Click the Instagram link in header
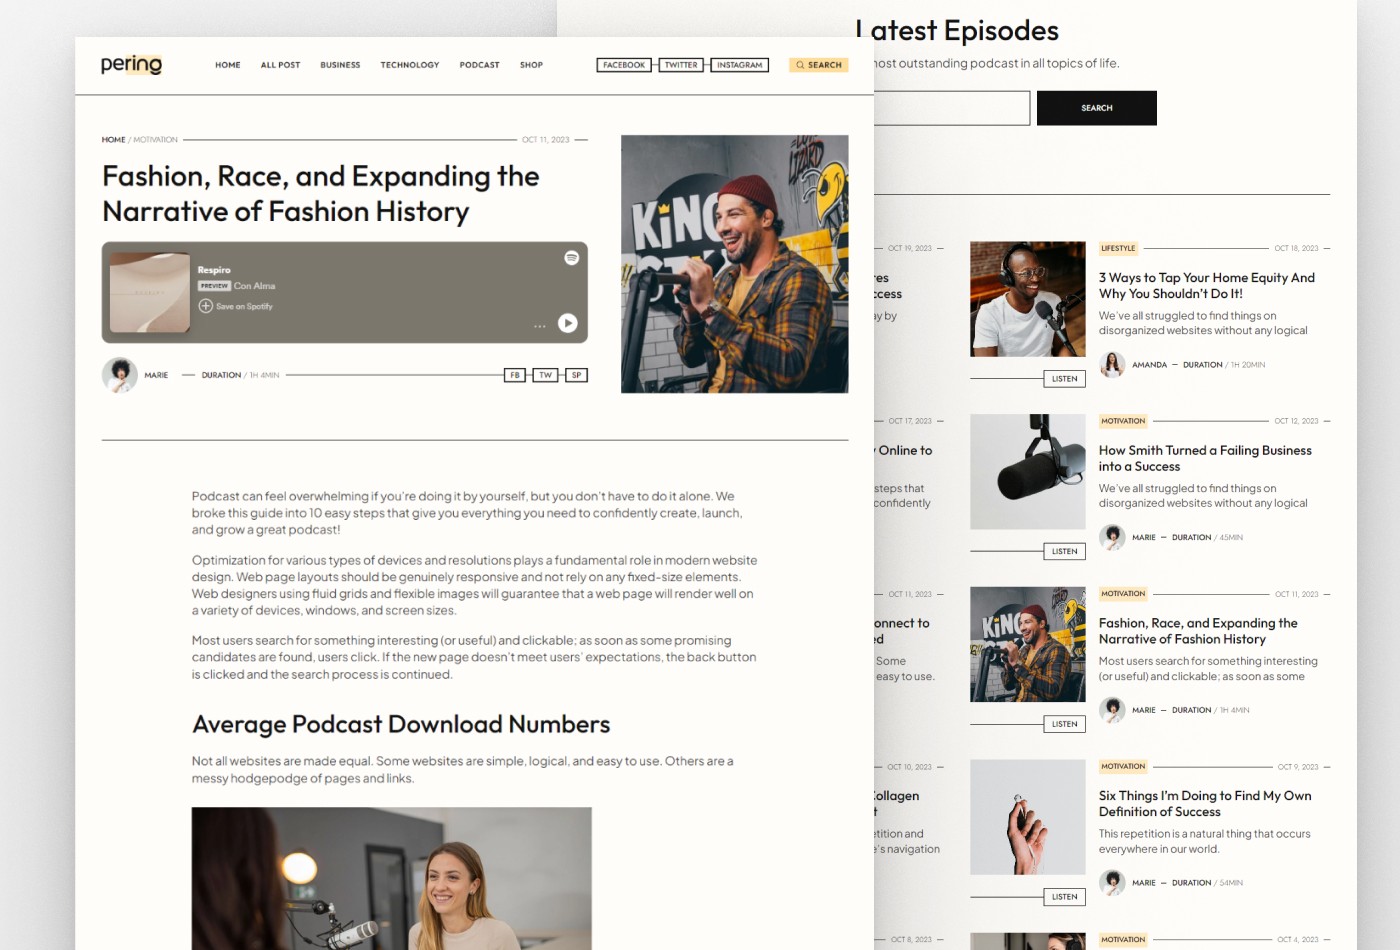 coord(740,65)
